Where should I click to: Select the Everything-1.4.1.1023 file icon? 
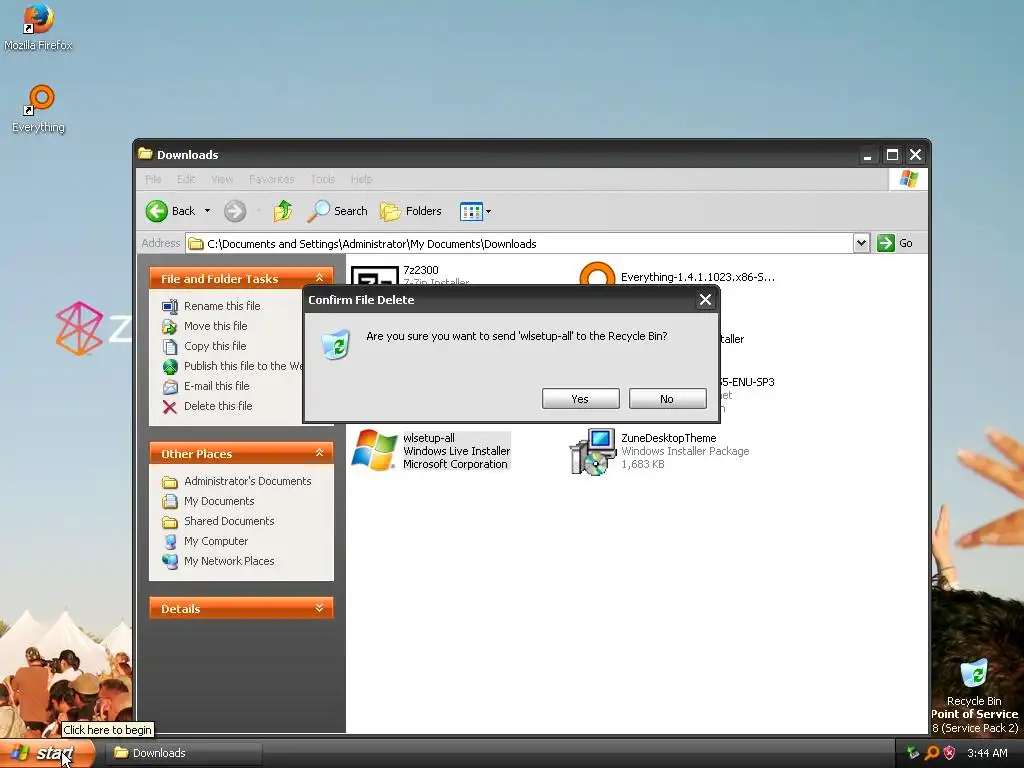(597, 273)
